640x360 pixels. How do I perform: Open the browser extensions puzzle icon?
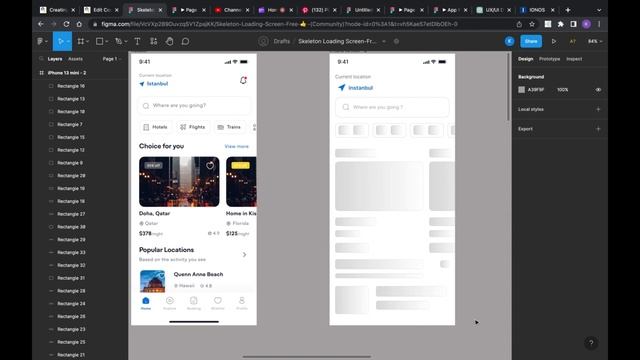(560, 24)
